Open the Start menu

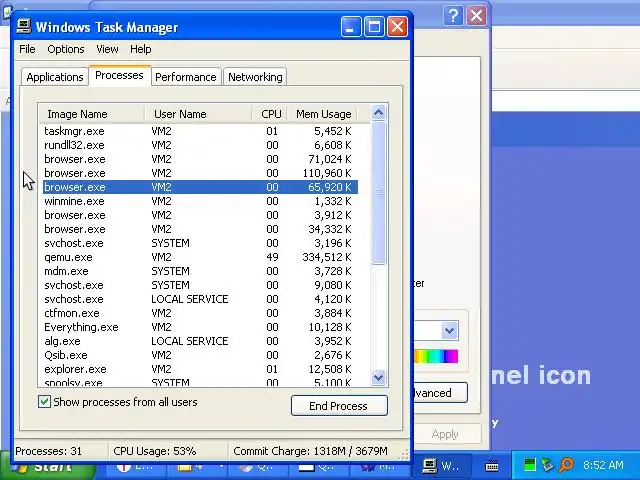point(47,469)
